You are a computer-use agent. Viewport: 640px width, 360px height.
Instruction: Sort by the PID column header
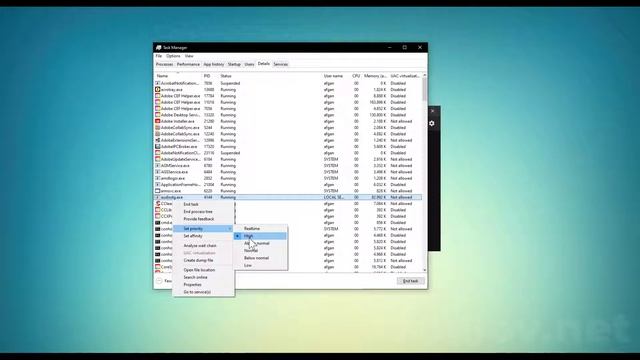point(211,76)
